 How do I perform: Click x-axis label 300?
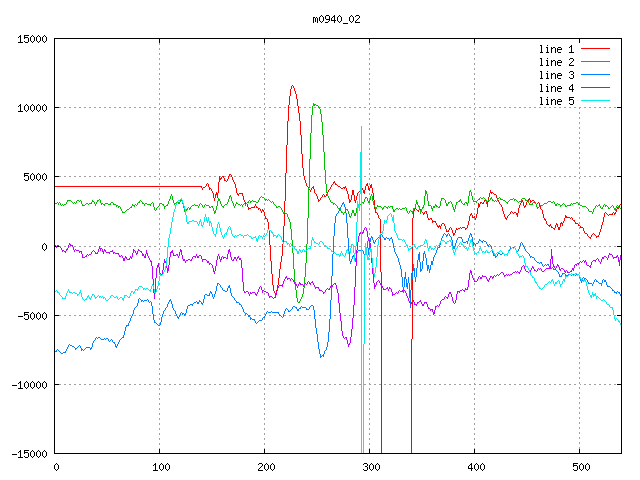[x=371, y=467]
